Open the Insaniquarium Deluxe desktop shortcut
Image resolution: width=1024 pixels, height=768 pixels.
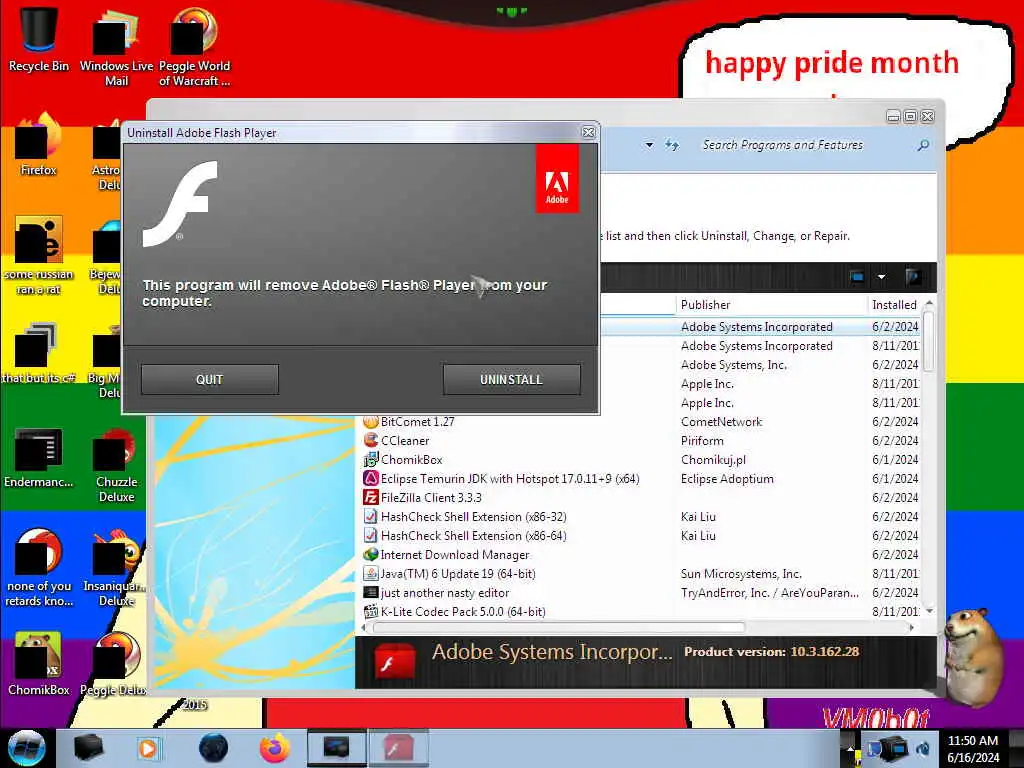(x=115, y=568)
